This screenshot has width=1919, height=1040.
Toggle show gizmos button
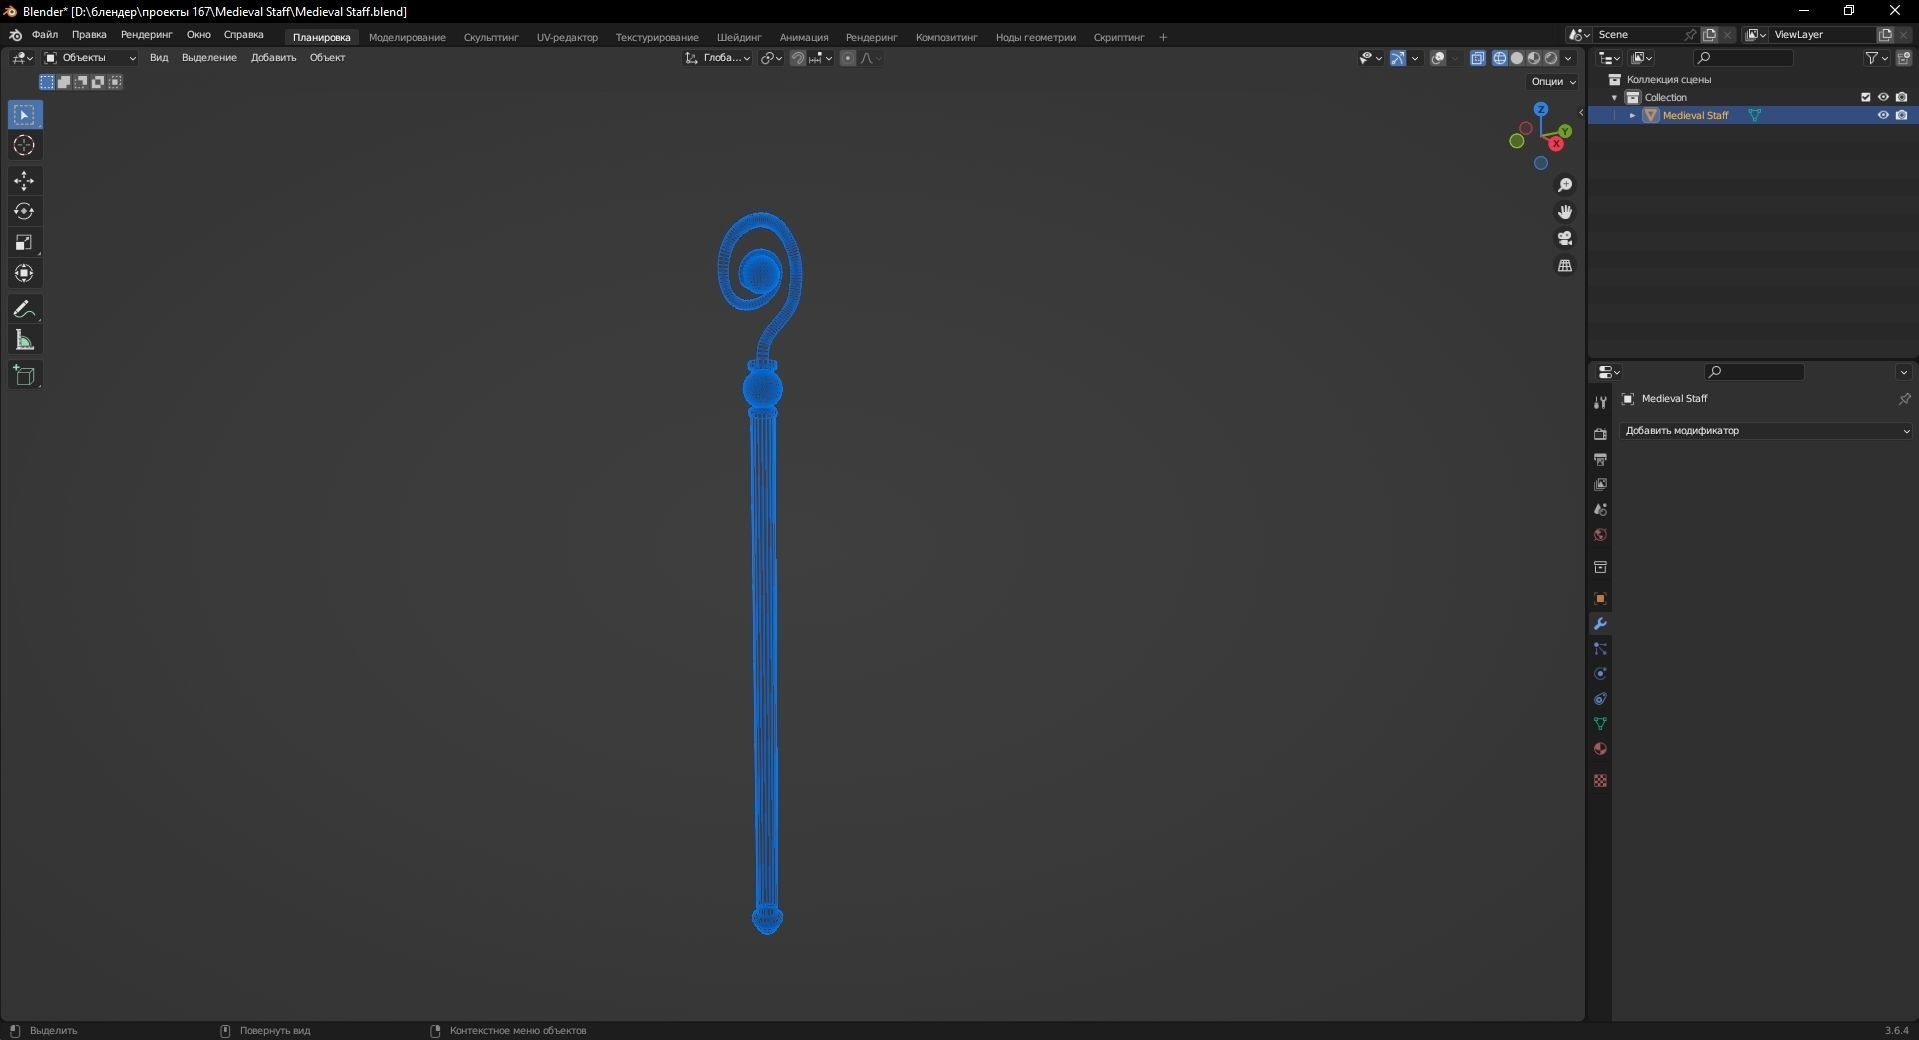[1398, 58]
